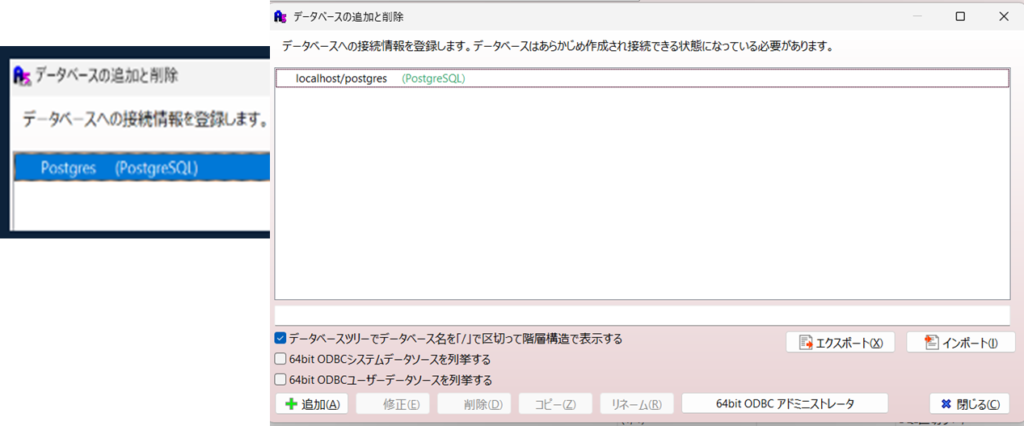Click the 修正(E) modify button

tap(394, 404)
